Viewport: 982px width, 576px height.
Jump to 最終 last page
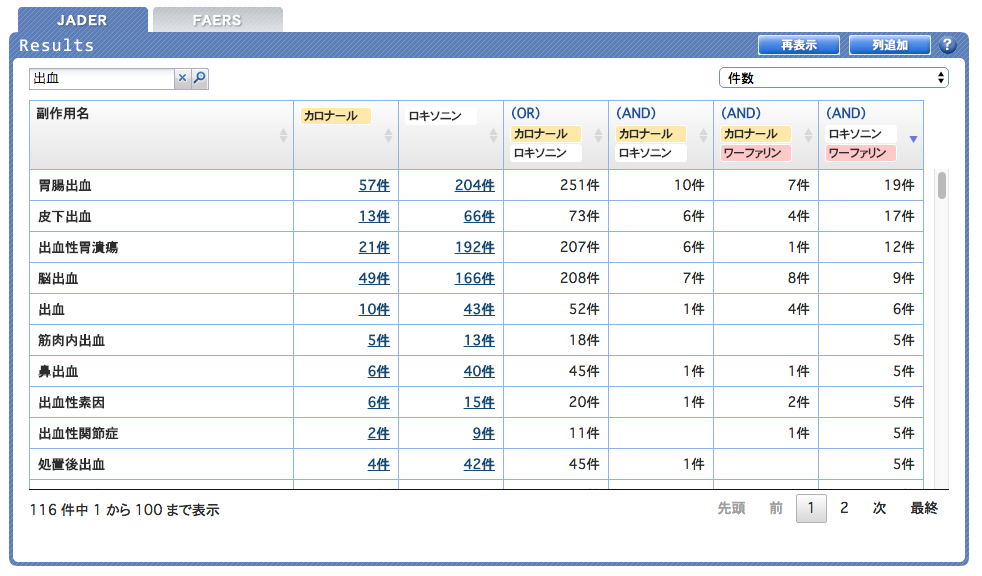tap(924, 508)
